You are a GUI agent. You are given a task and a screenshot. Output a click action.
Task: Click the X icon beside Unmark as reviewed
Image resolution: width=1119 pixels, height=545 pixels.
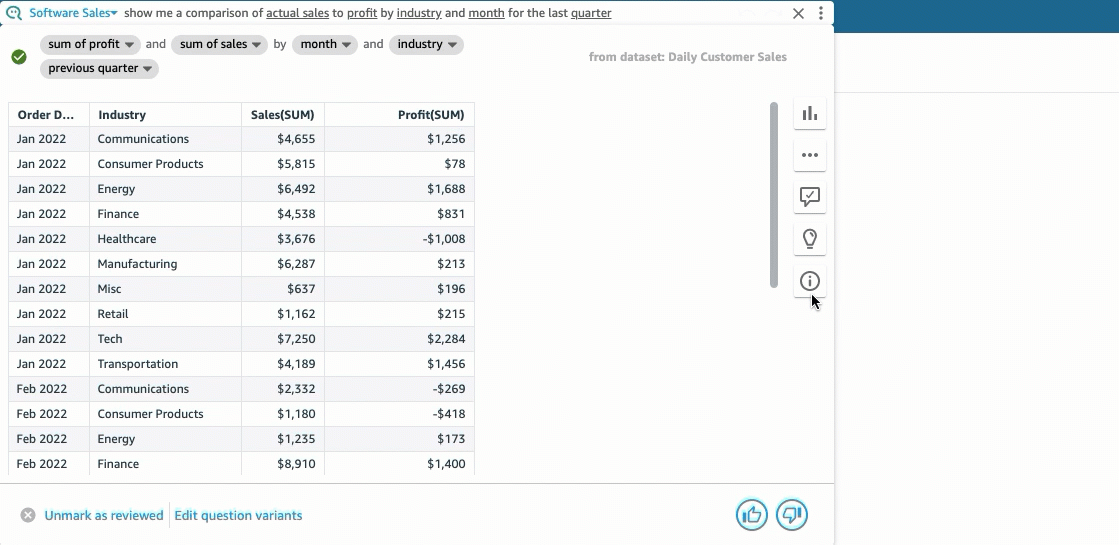point(28,515)
